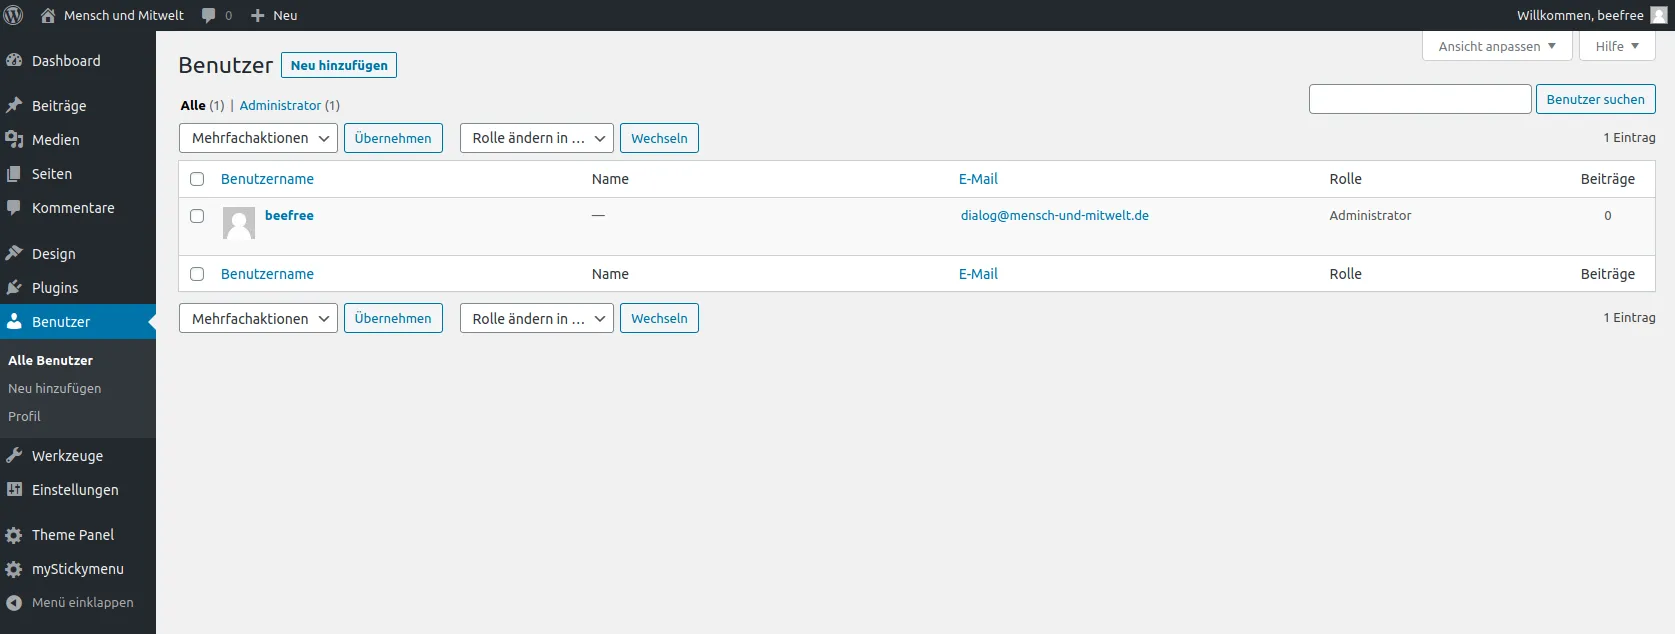Select Alle Benutzer submenu entry
The image size is (1675, 634).
coord(50,360)
